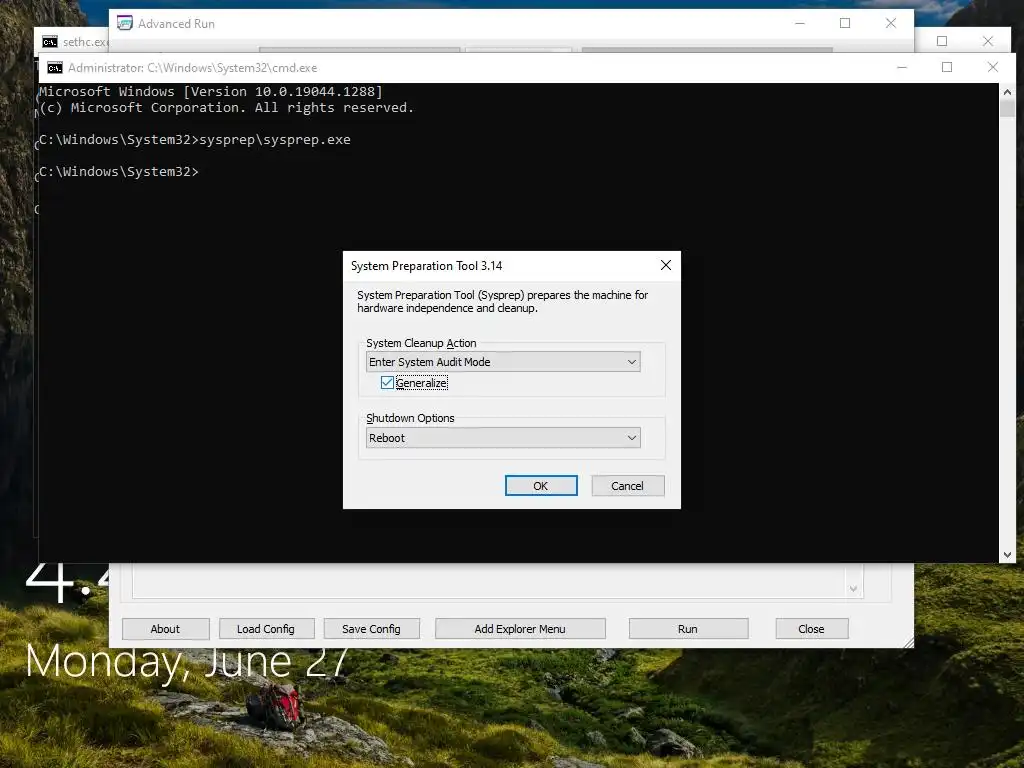Click the cmd.exe window title icon
The width and height of the screenshot is (1024, 768).
pos(55,68)
